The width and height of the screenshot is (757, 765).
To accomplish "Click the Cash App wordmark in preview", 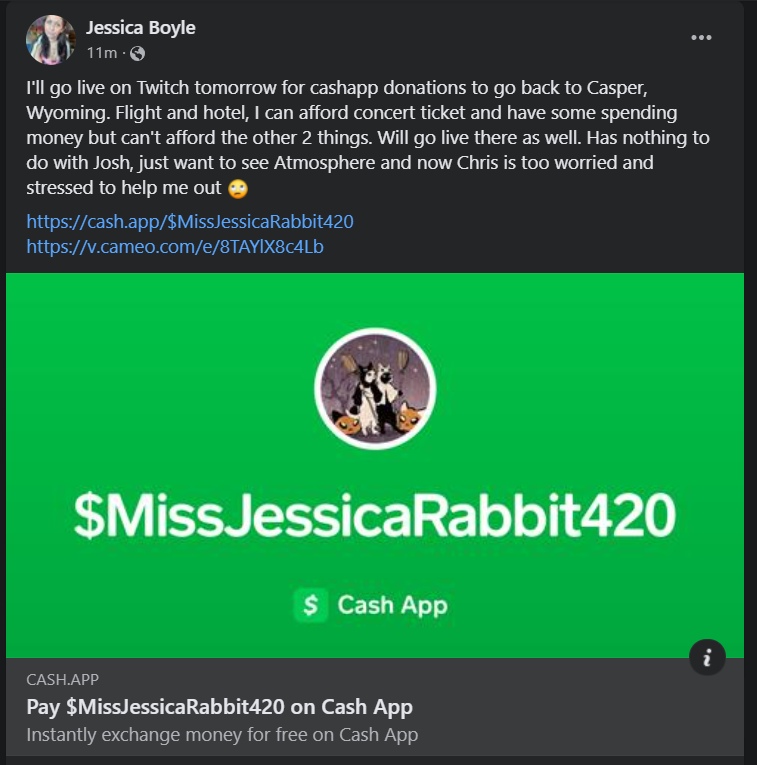I will [x=392, y=605].
